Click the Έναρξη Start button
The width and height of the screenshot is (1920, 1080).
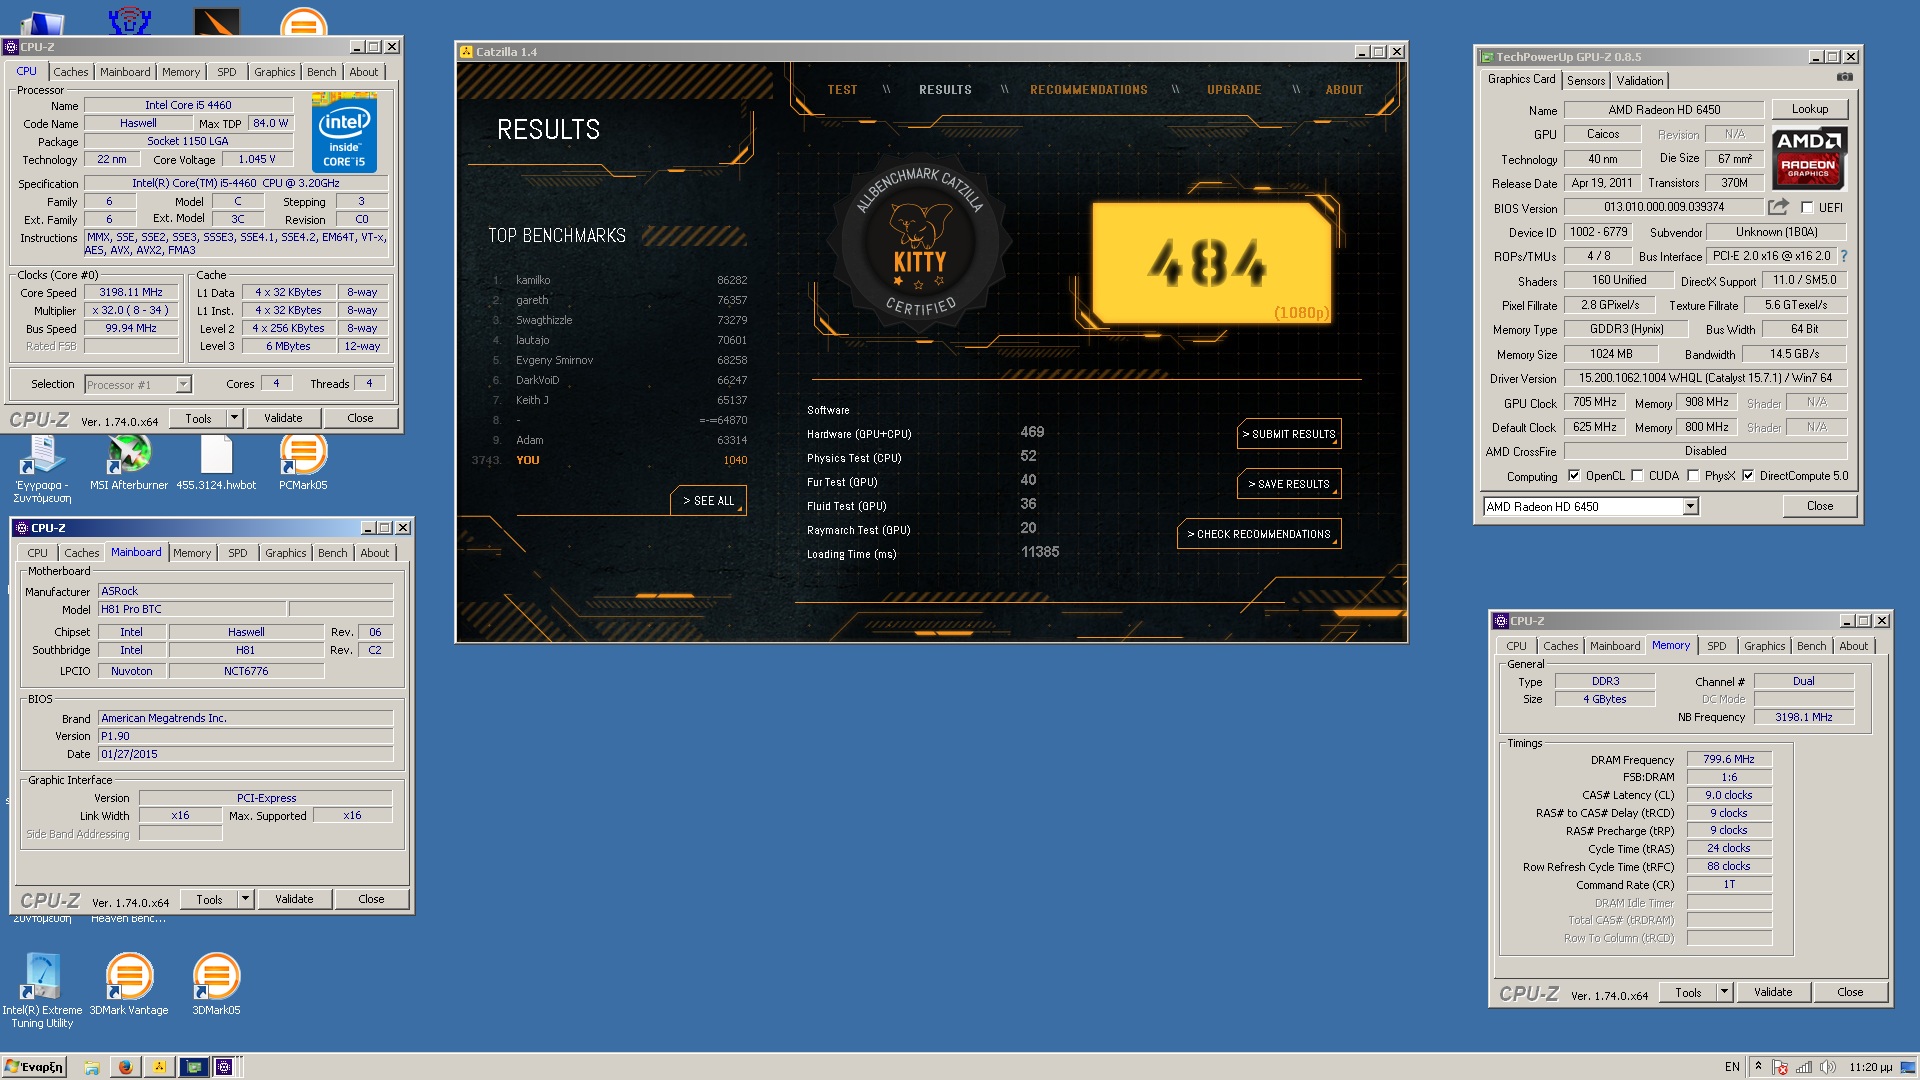[34, 1067]
